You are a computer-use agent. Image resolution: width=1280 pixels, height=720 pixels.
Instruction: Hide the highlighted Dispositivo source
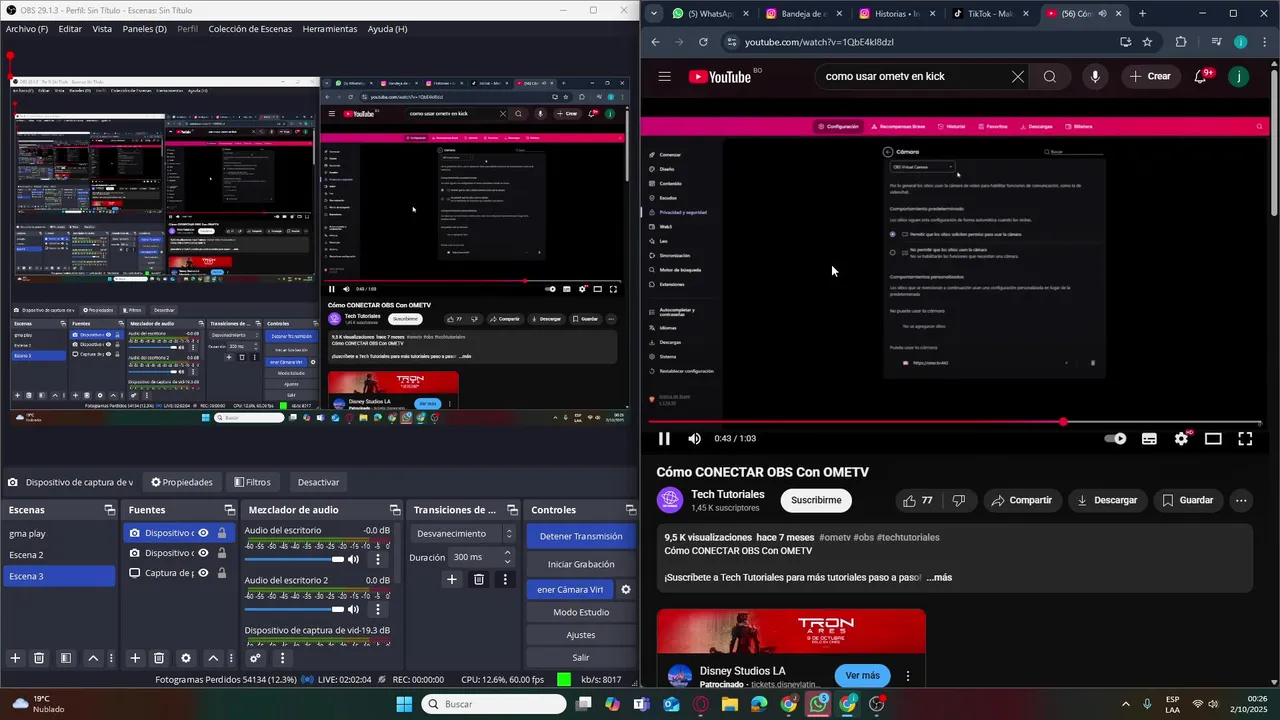[203, 533]
